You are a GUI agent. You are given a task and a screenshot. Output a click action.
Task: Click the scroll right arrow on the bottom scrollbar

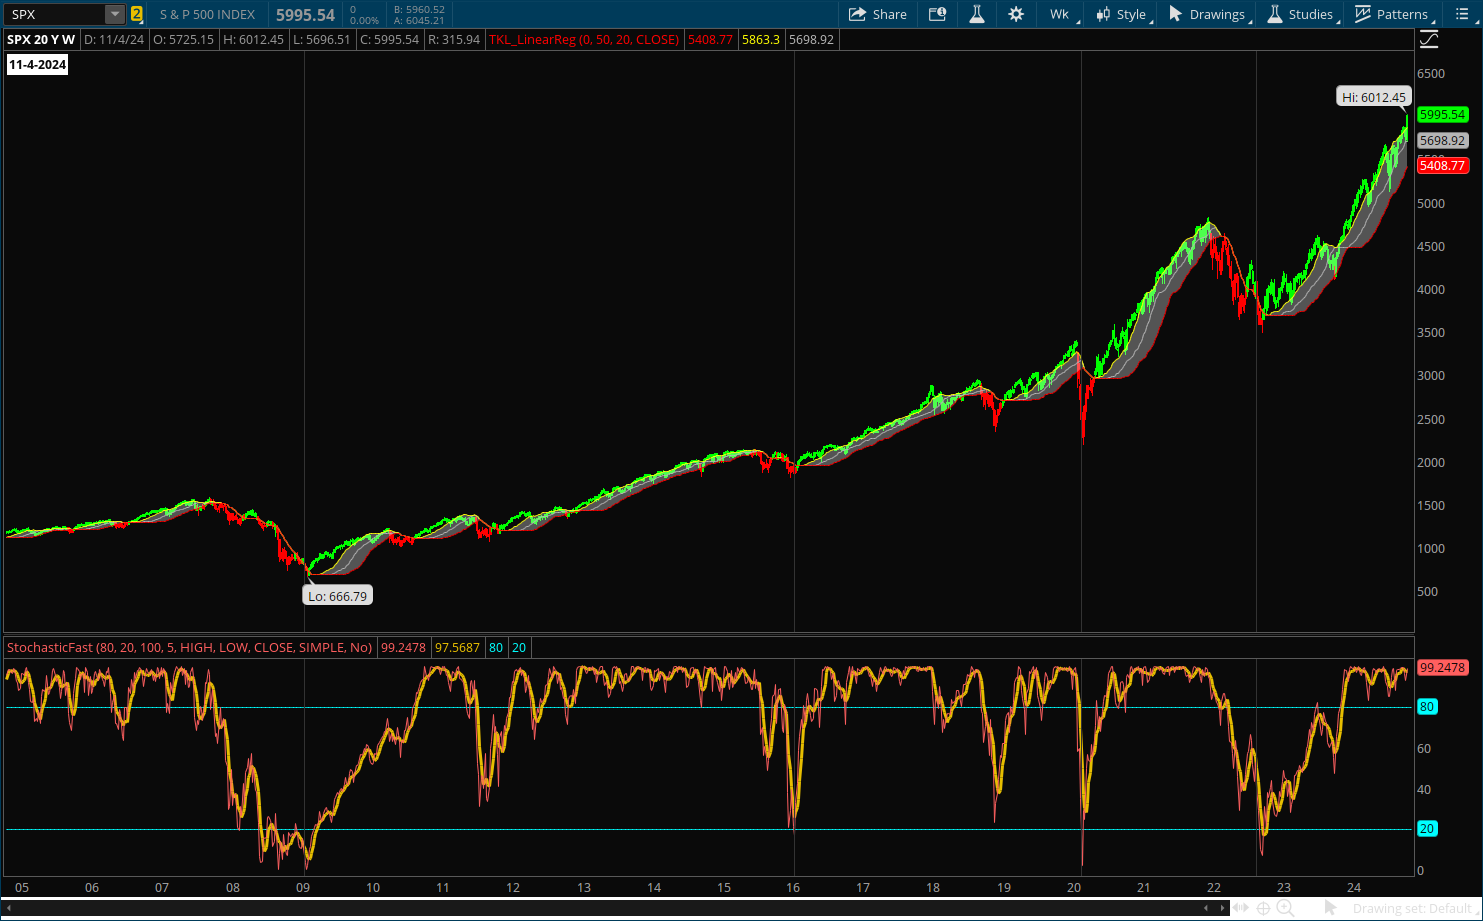(1221, 908)
